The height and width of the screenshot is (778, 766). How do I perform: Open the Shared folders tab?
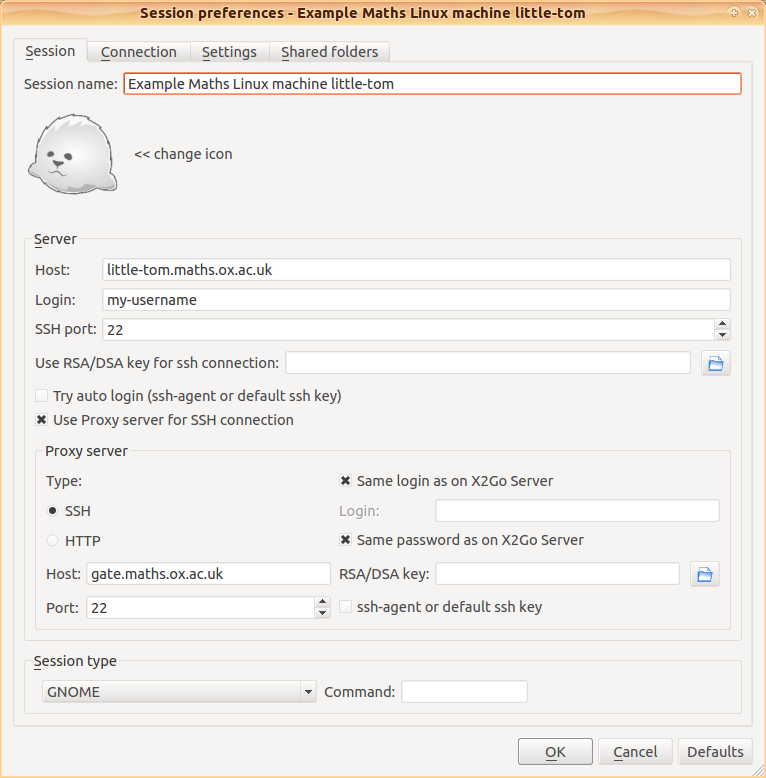(x=329, y=52)
